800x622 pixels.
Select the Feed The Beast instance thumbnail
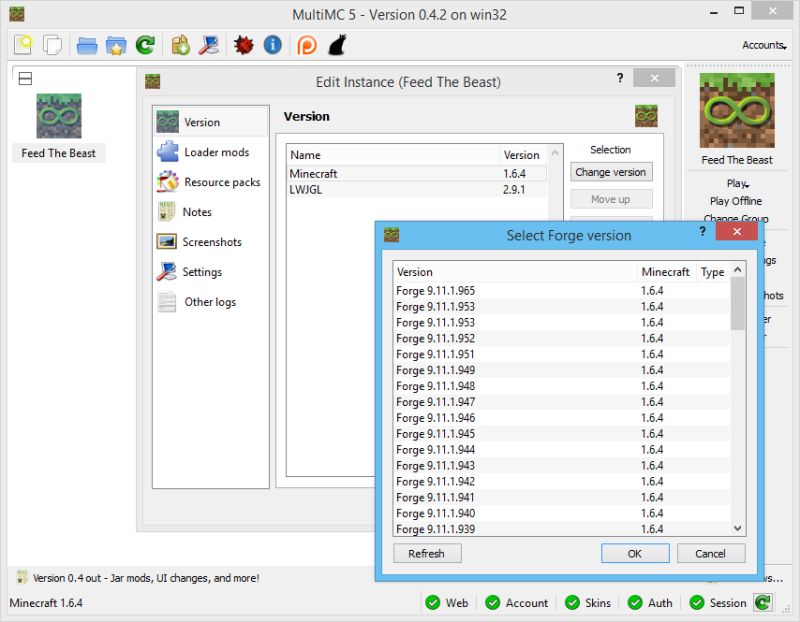(x=59, y=116)
